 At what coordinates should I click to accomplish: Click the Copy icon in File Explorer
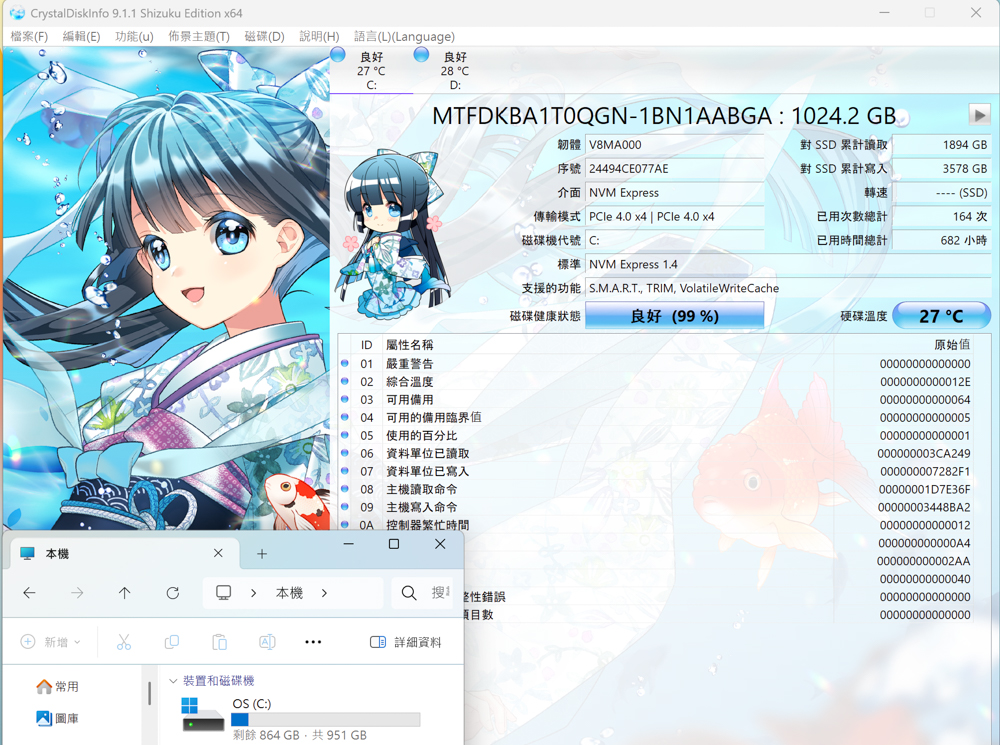(172, 642)
